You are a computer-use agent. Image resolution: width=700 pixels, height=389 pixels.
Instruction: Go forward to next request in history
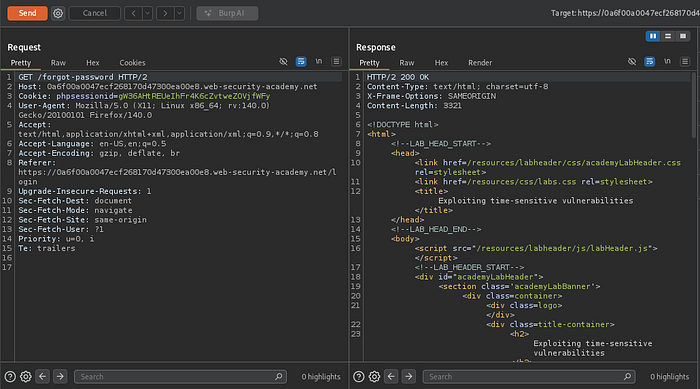[165, 13]
